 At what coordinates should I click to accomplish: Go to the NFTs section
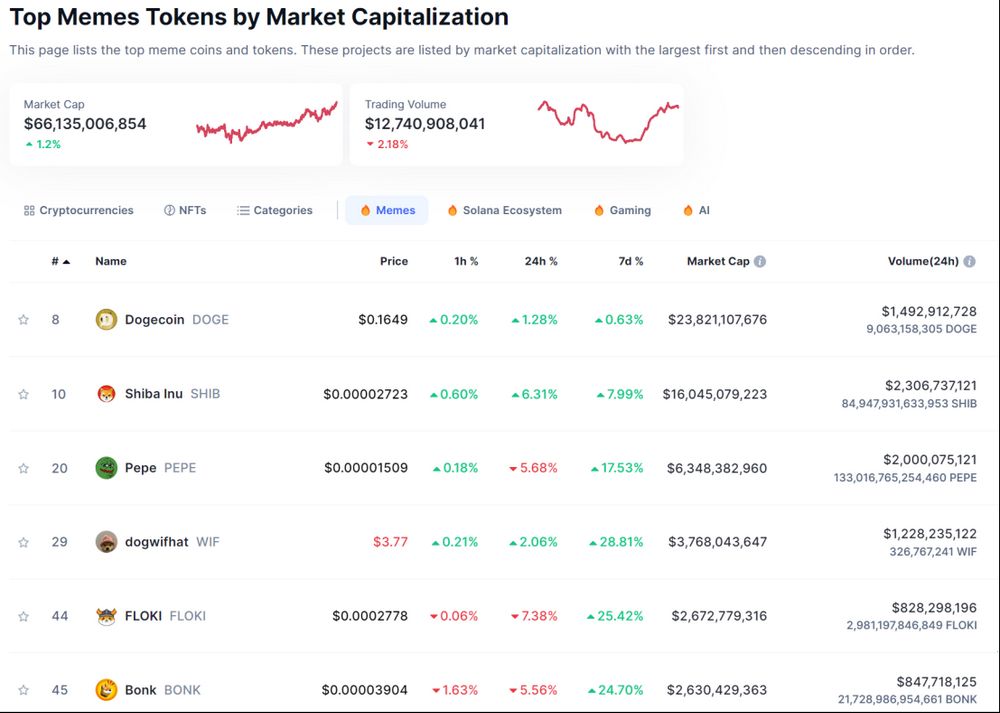click(x=185, y=211)
